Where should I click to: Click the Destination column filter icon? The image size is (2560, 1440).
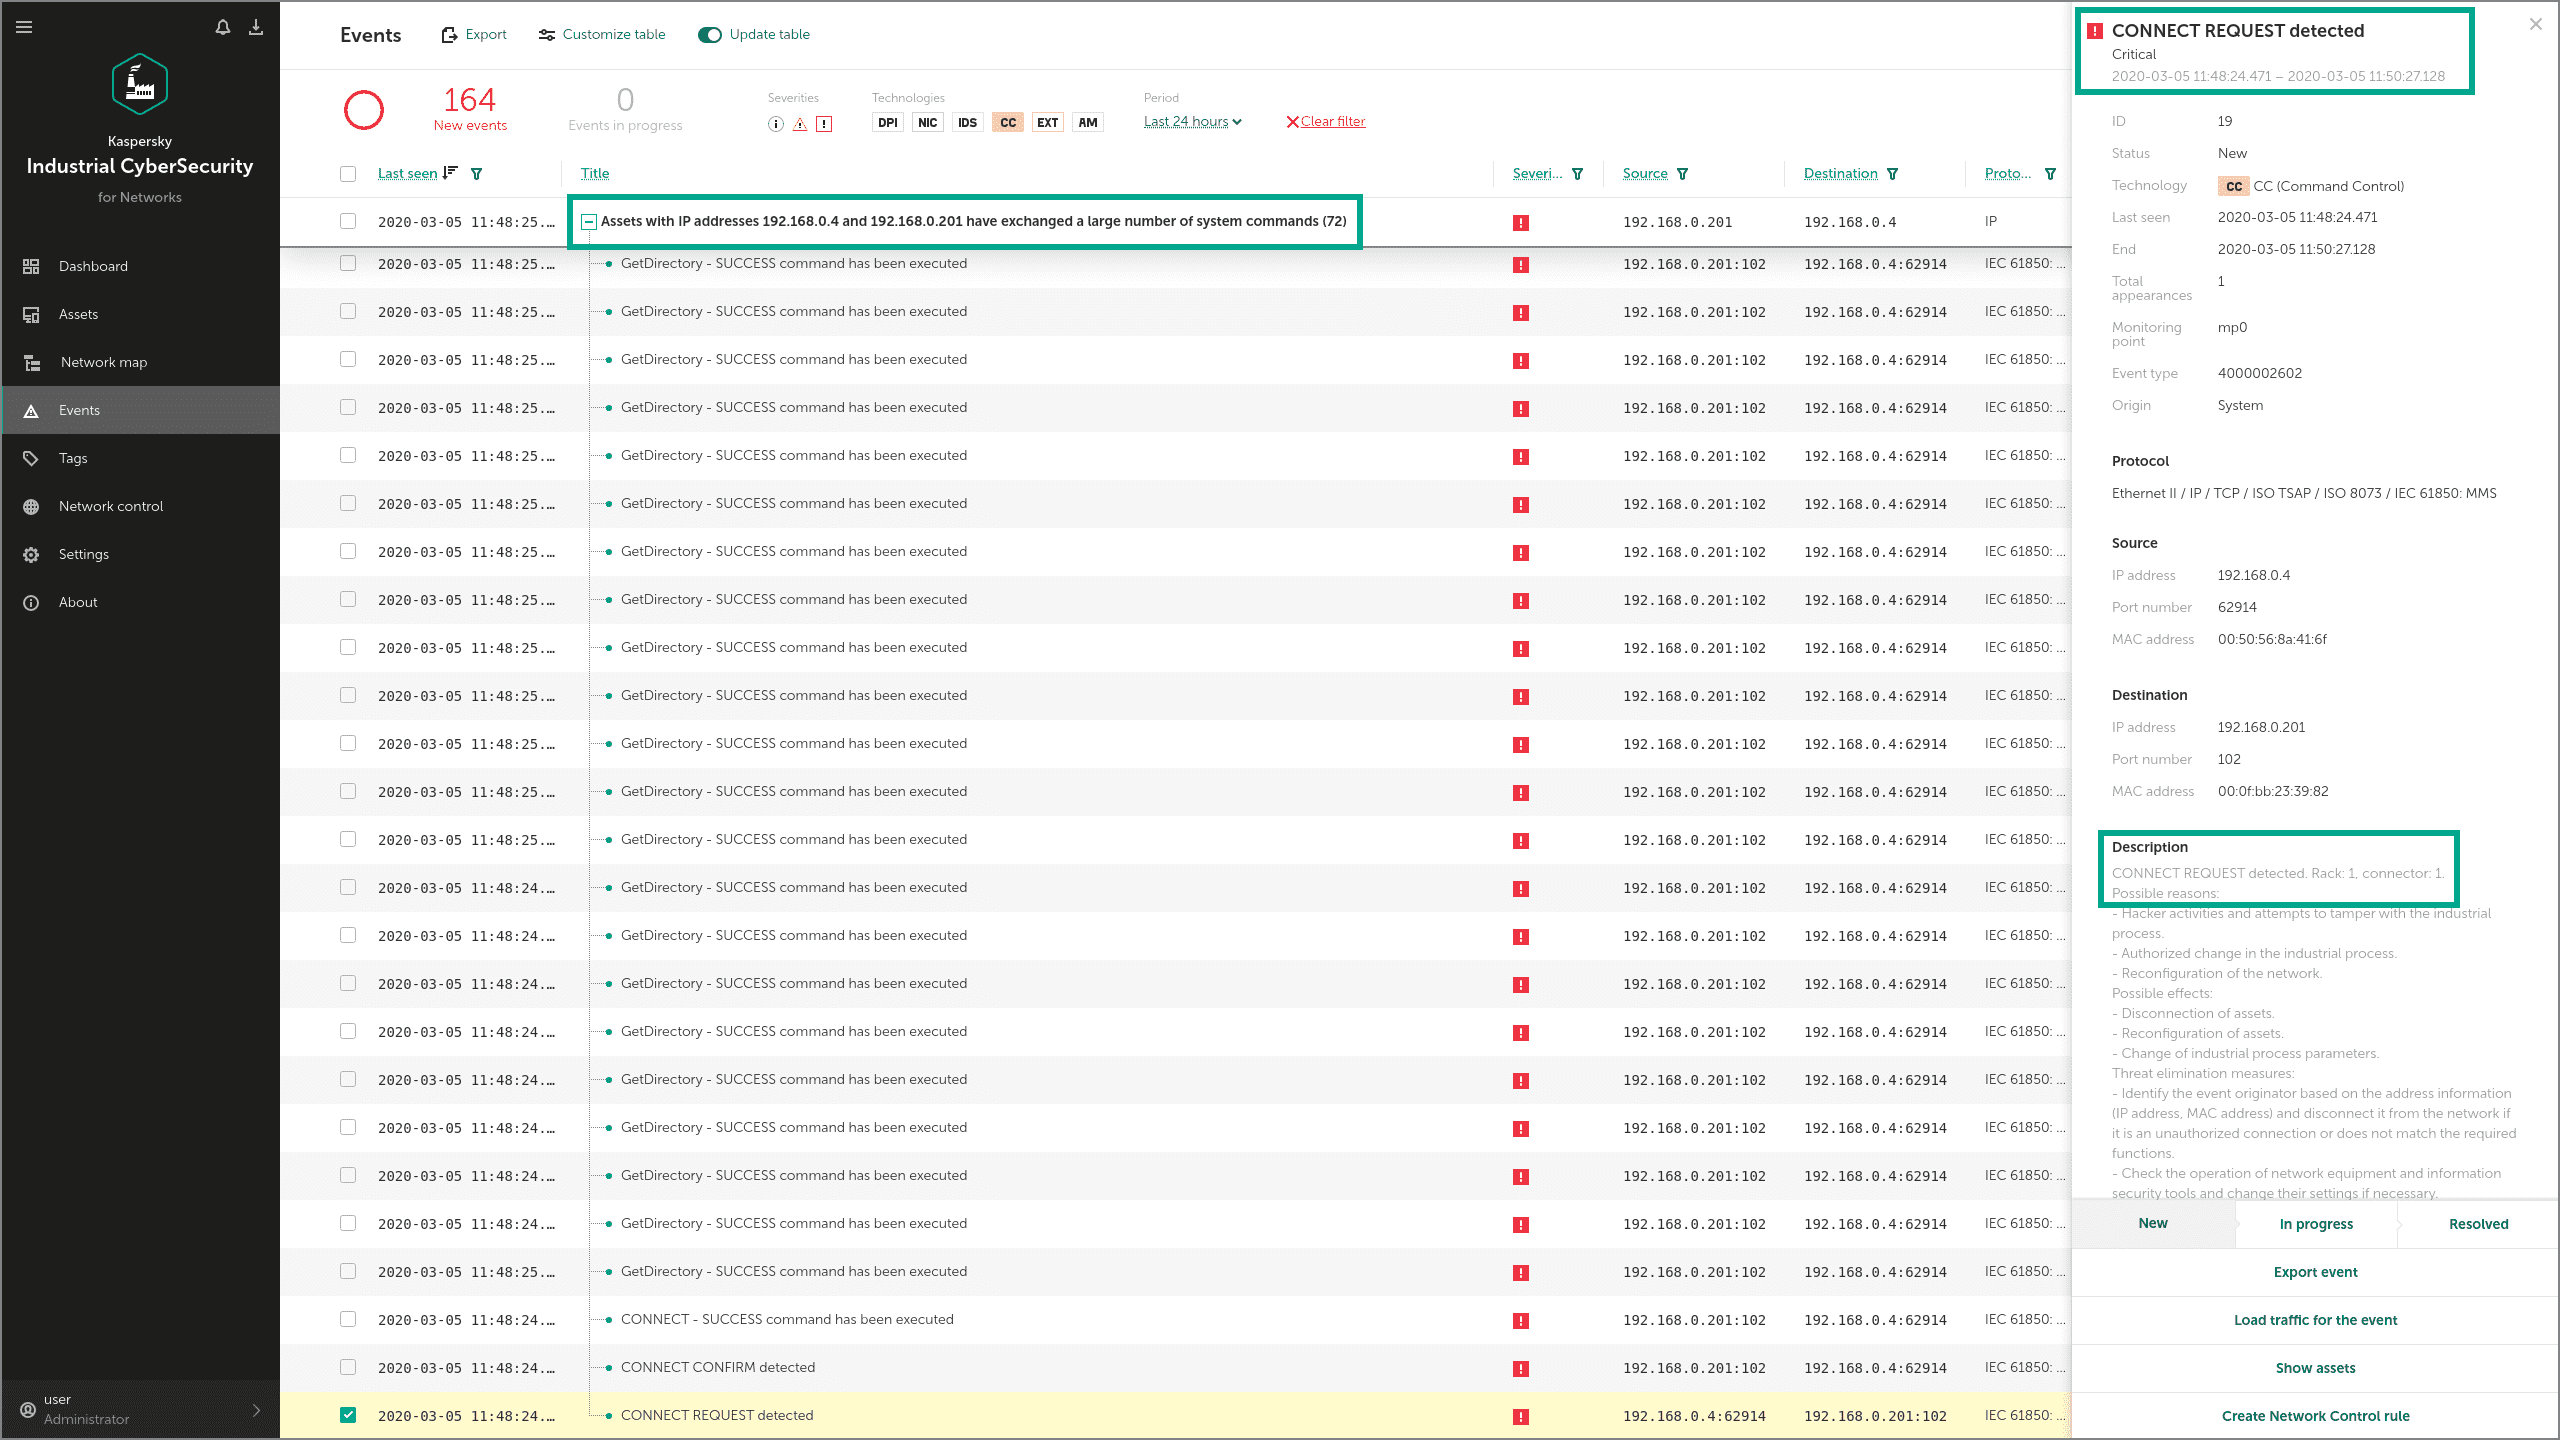tap(1893, 174)
